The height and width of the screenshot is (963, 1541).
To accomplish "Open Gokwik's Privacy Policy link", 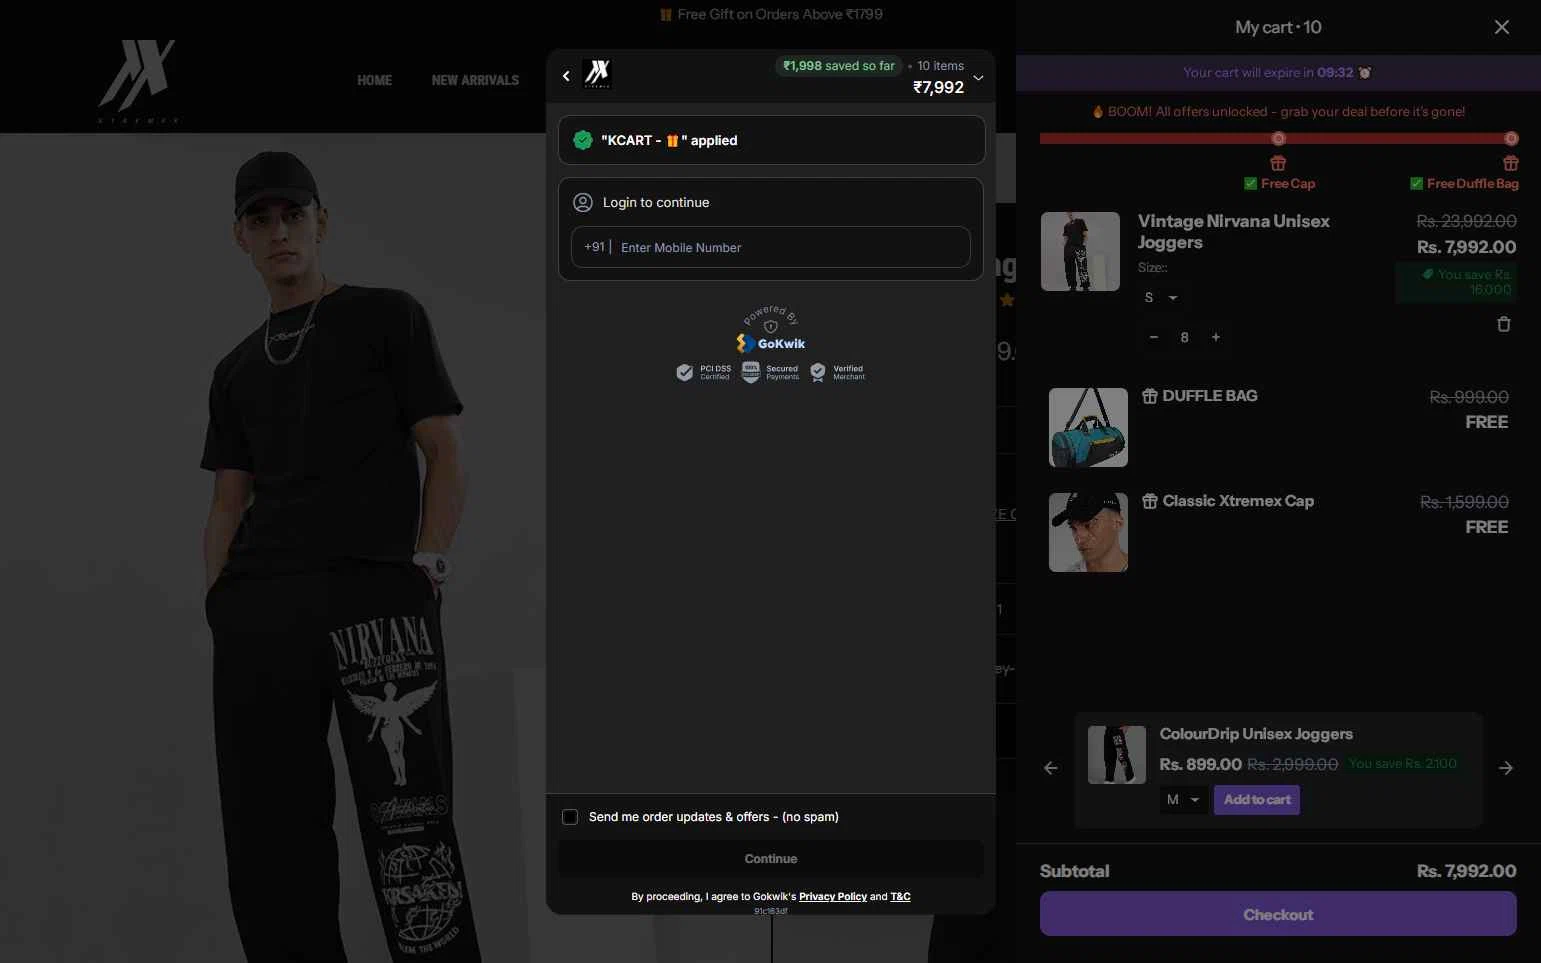I will coord(833,897).
